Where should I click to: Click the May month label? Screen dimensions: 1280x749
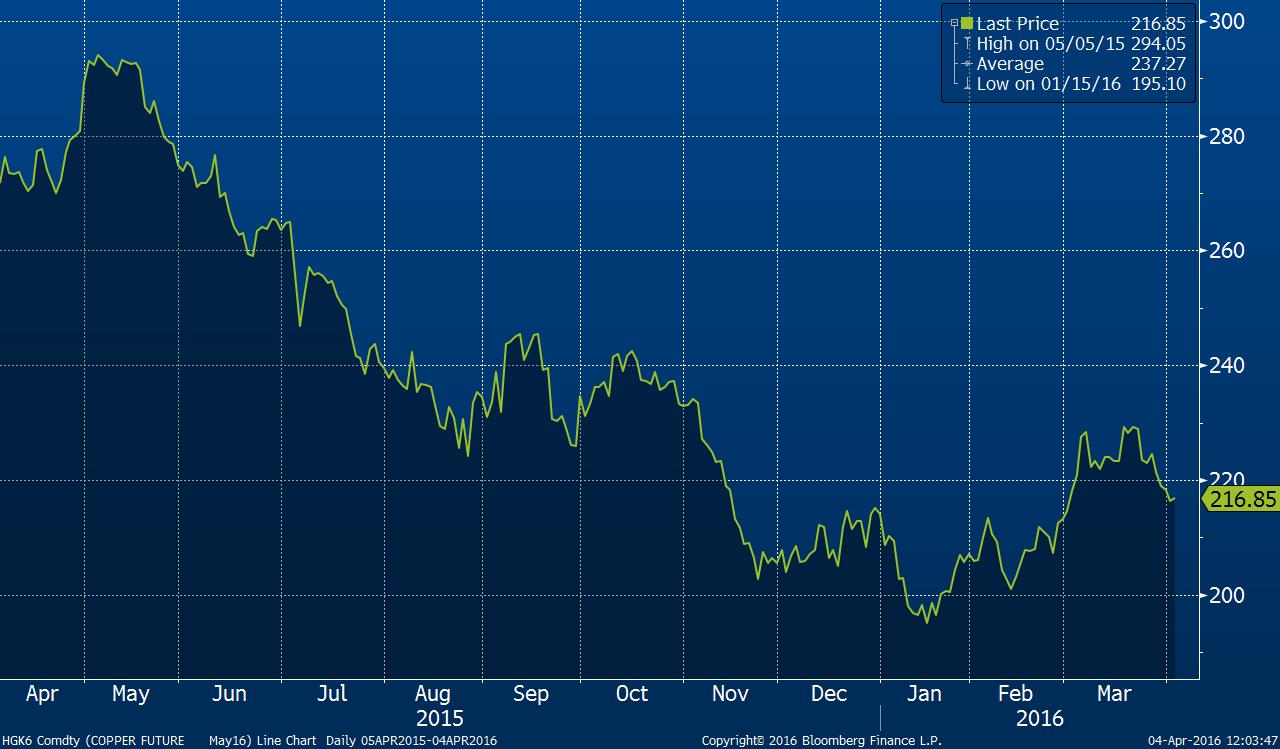tap(130, 694)
